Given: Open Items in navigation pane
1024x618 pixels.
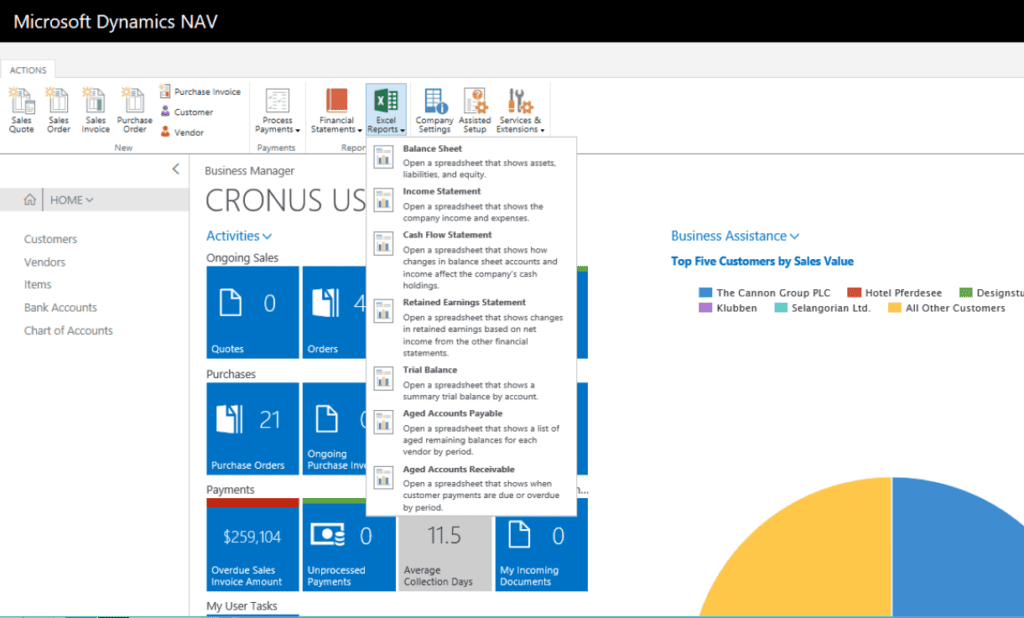Looking at the screenshot, I should (37, 284).
